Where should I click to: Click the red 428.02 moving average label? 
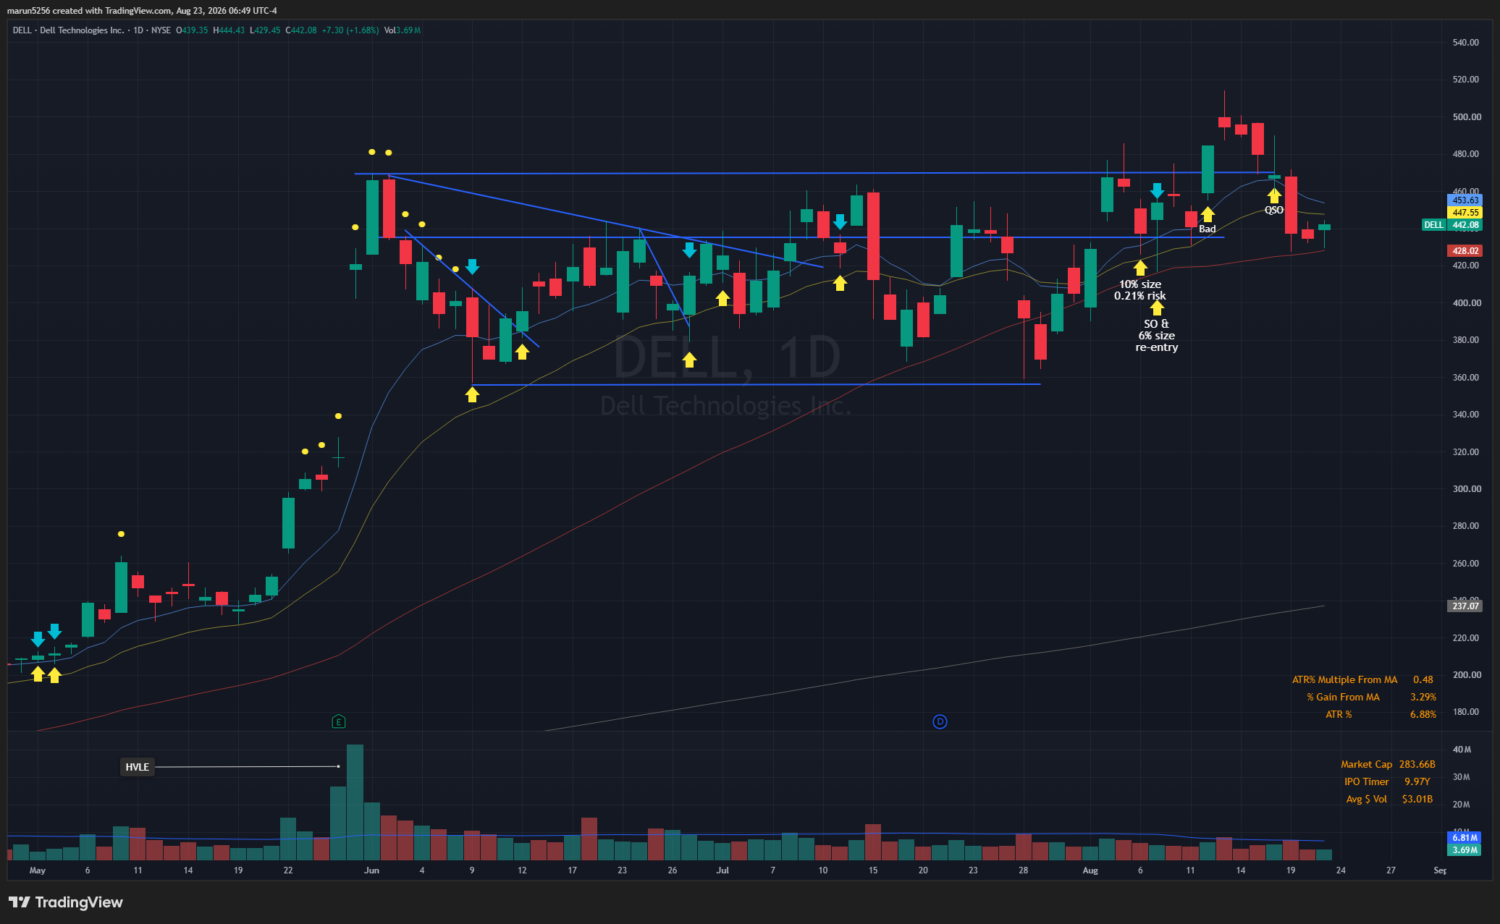click(1465, 251)
